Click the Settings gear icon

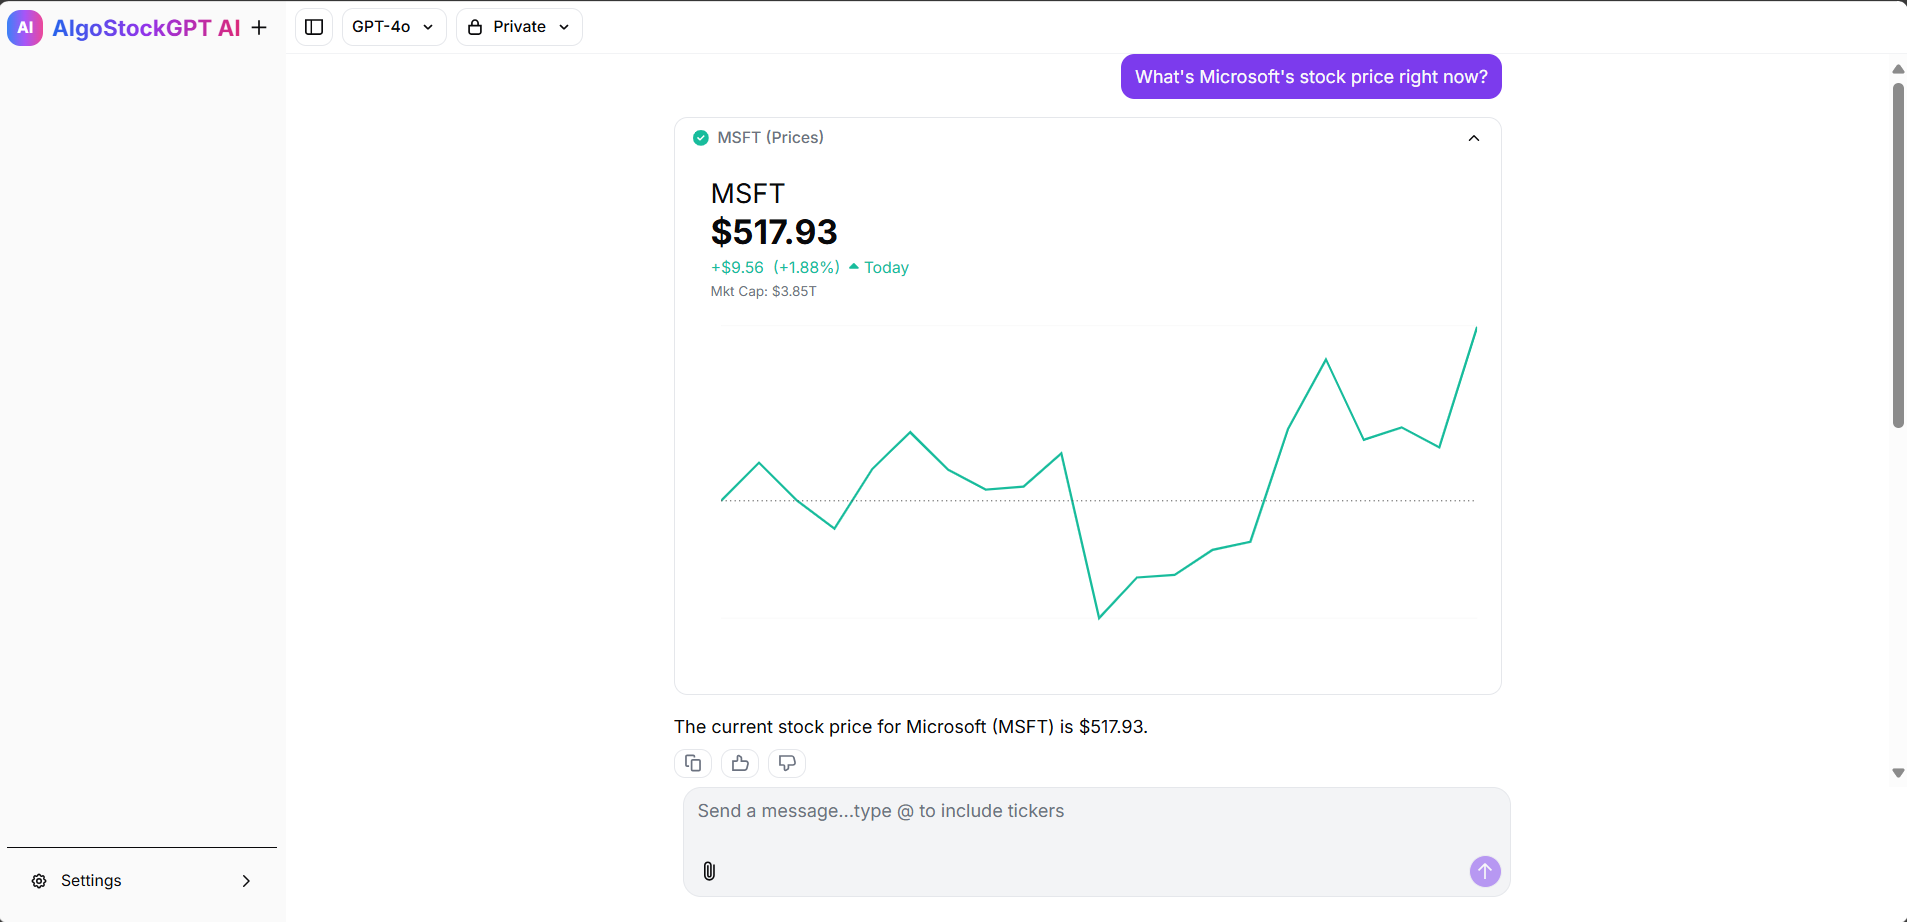[39, 881]
